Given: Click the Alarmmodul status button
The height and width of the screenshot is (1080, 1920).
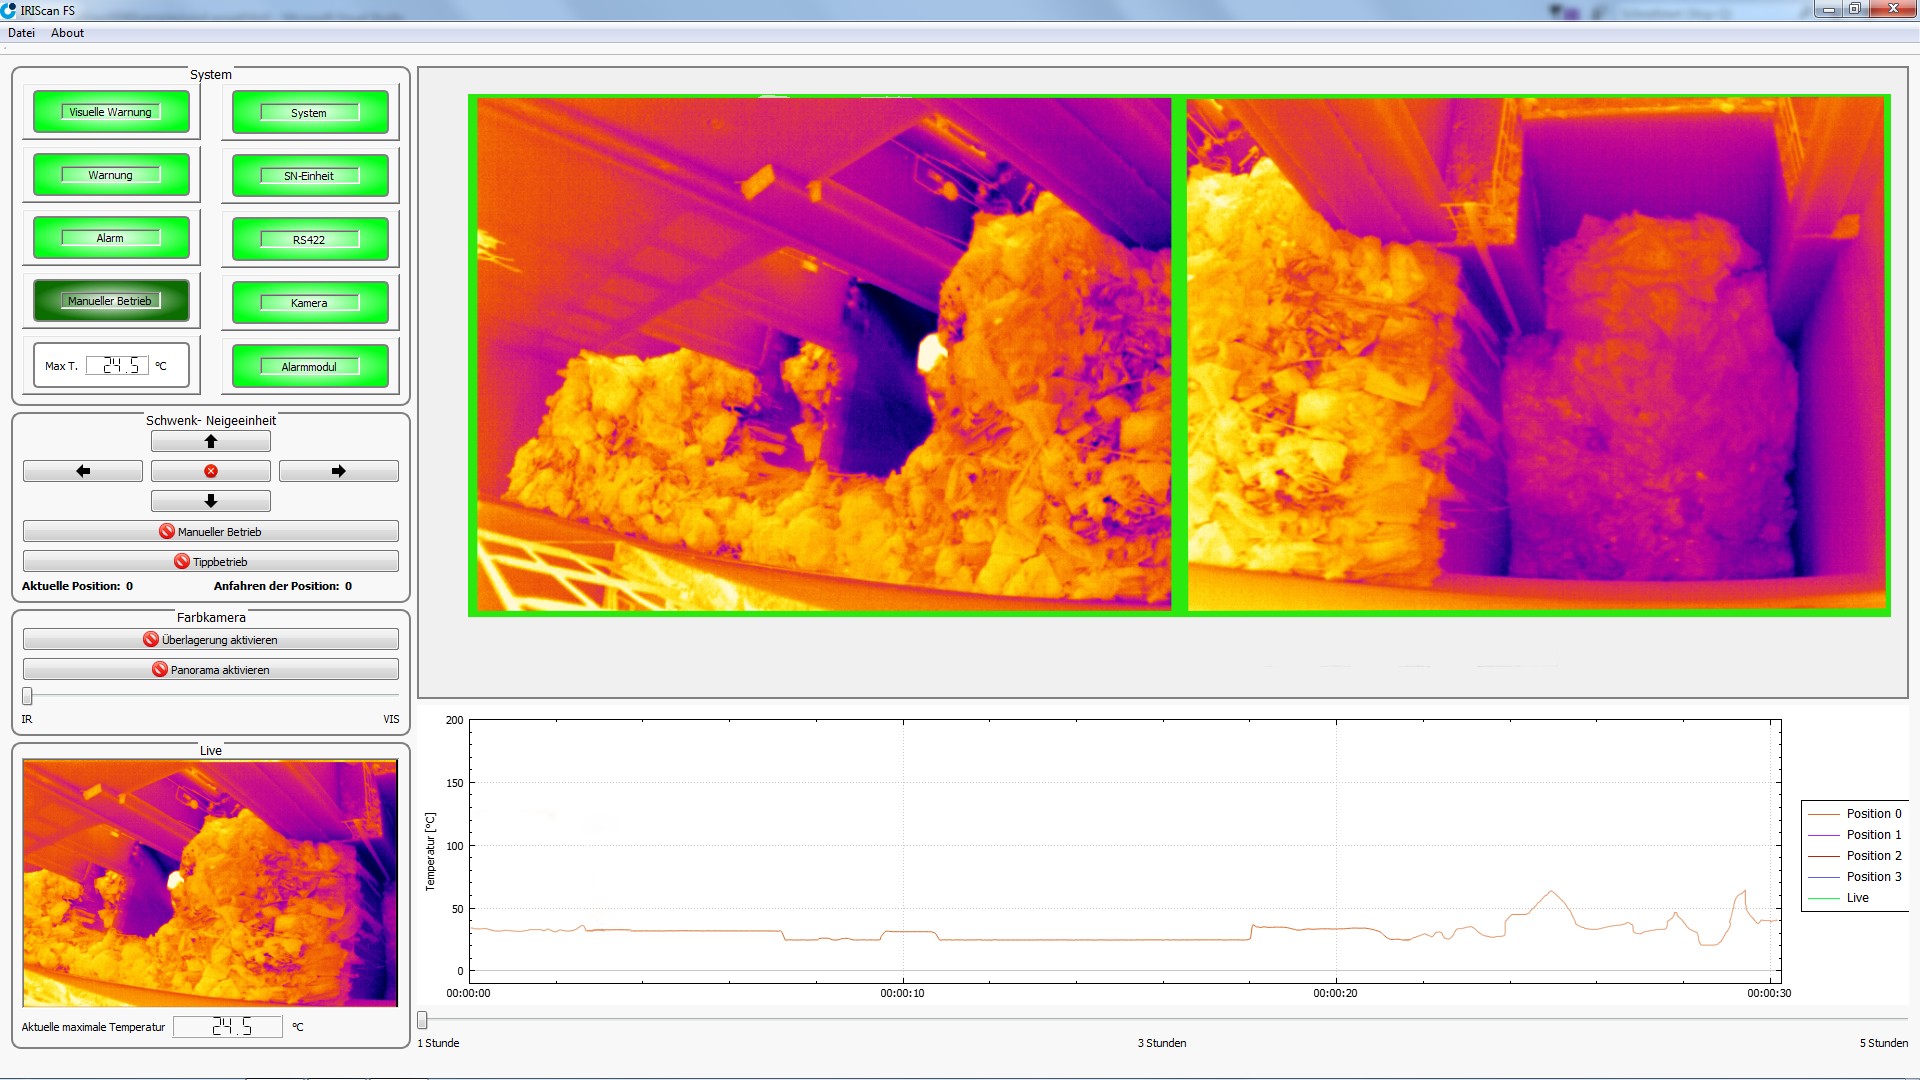Looking at the screenshot, I should [x=310, y=367].
